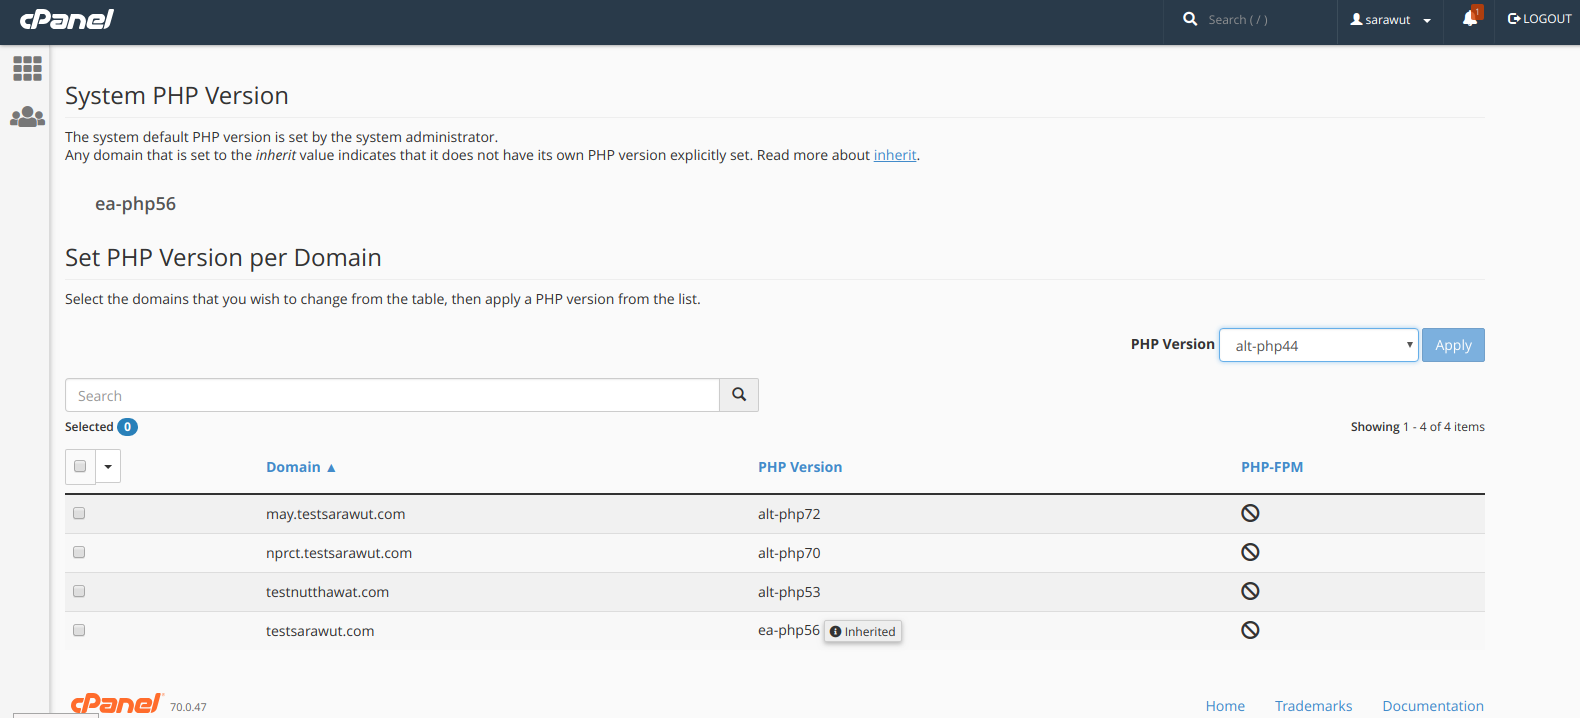
Task: Click into the domain Search field
Action: (x=392, y=395)
